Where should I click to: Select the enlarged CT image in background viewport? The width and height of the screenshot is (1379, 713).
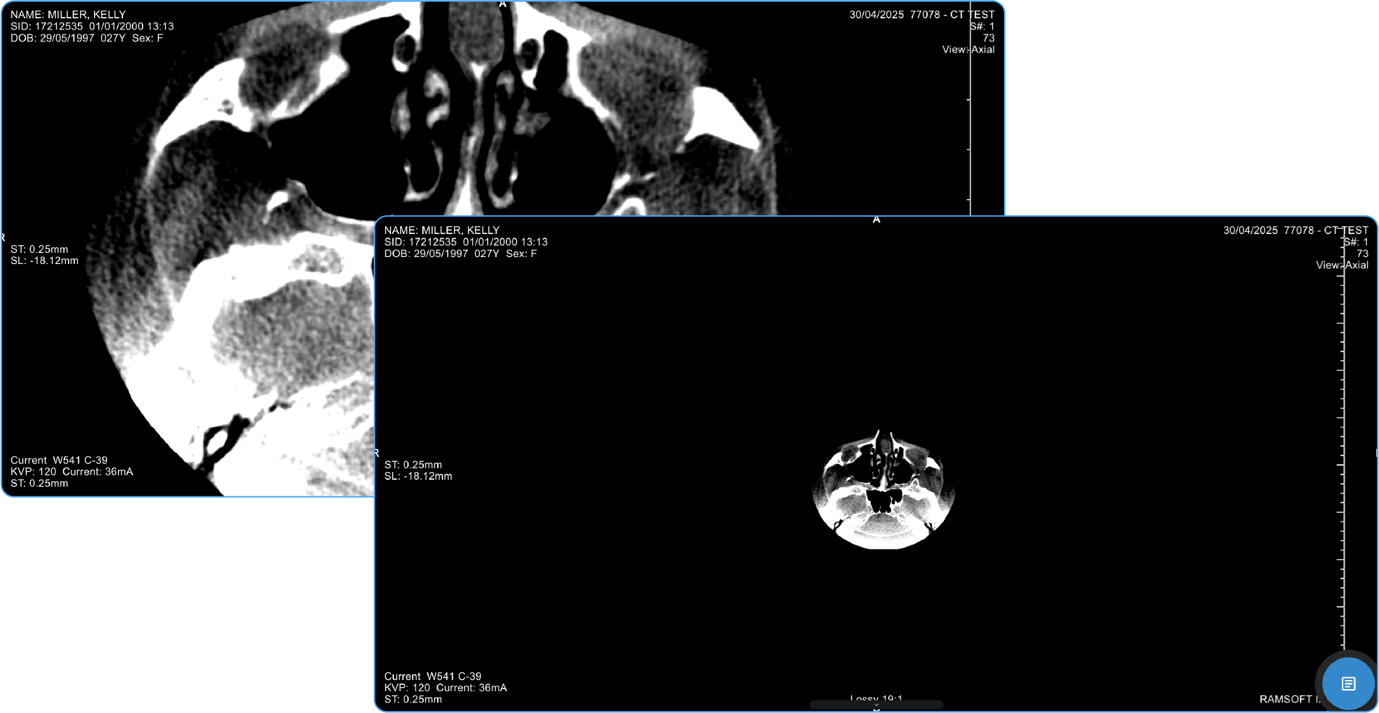[250, 300]
